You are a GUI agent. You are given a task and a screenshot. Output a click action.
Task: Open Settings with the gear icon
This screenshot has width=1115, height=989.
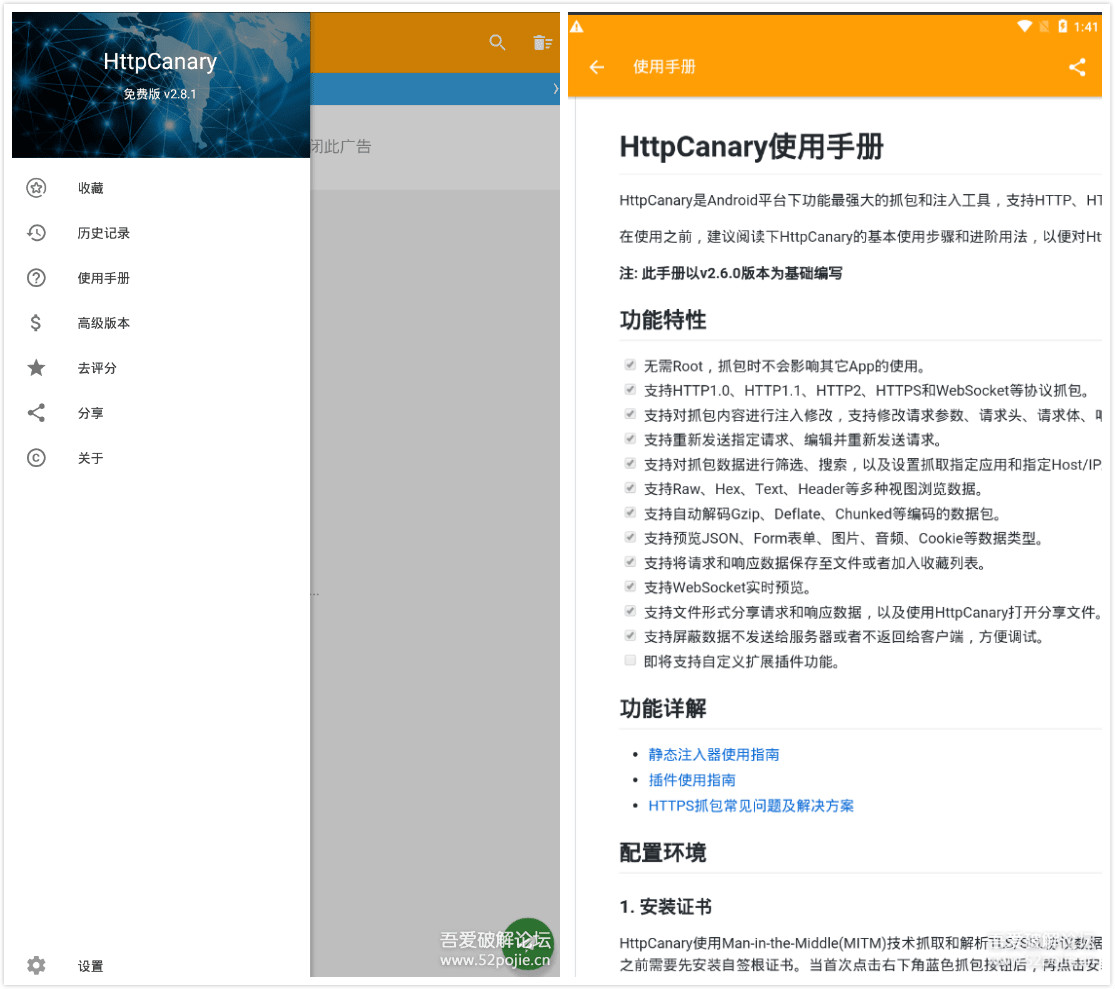(x=36, y=965)
